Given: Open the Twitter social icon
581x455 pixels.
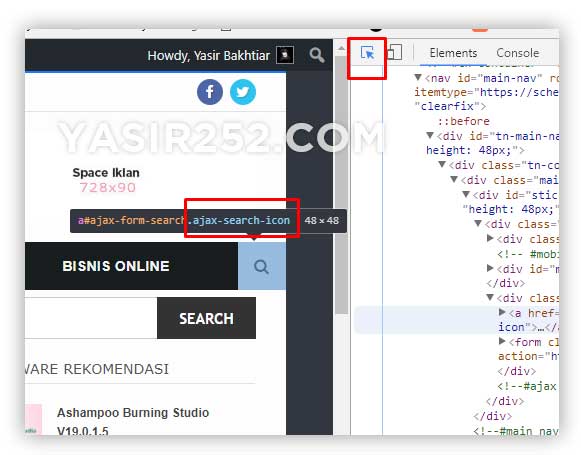Looking at the screenshot, I should (x=243, y=92).
